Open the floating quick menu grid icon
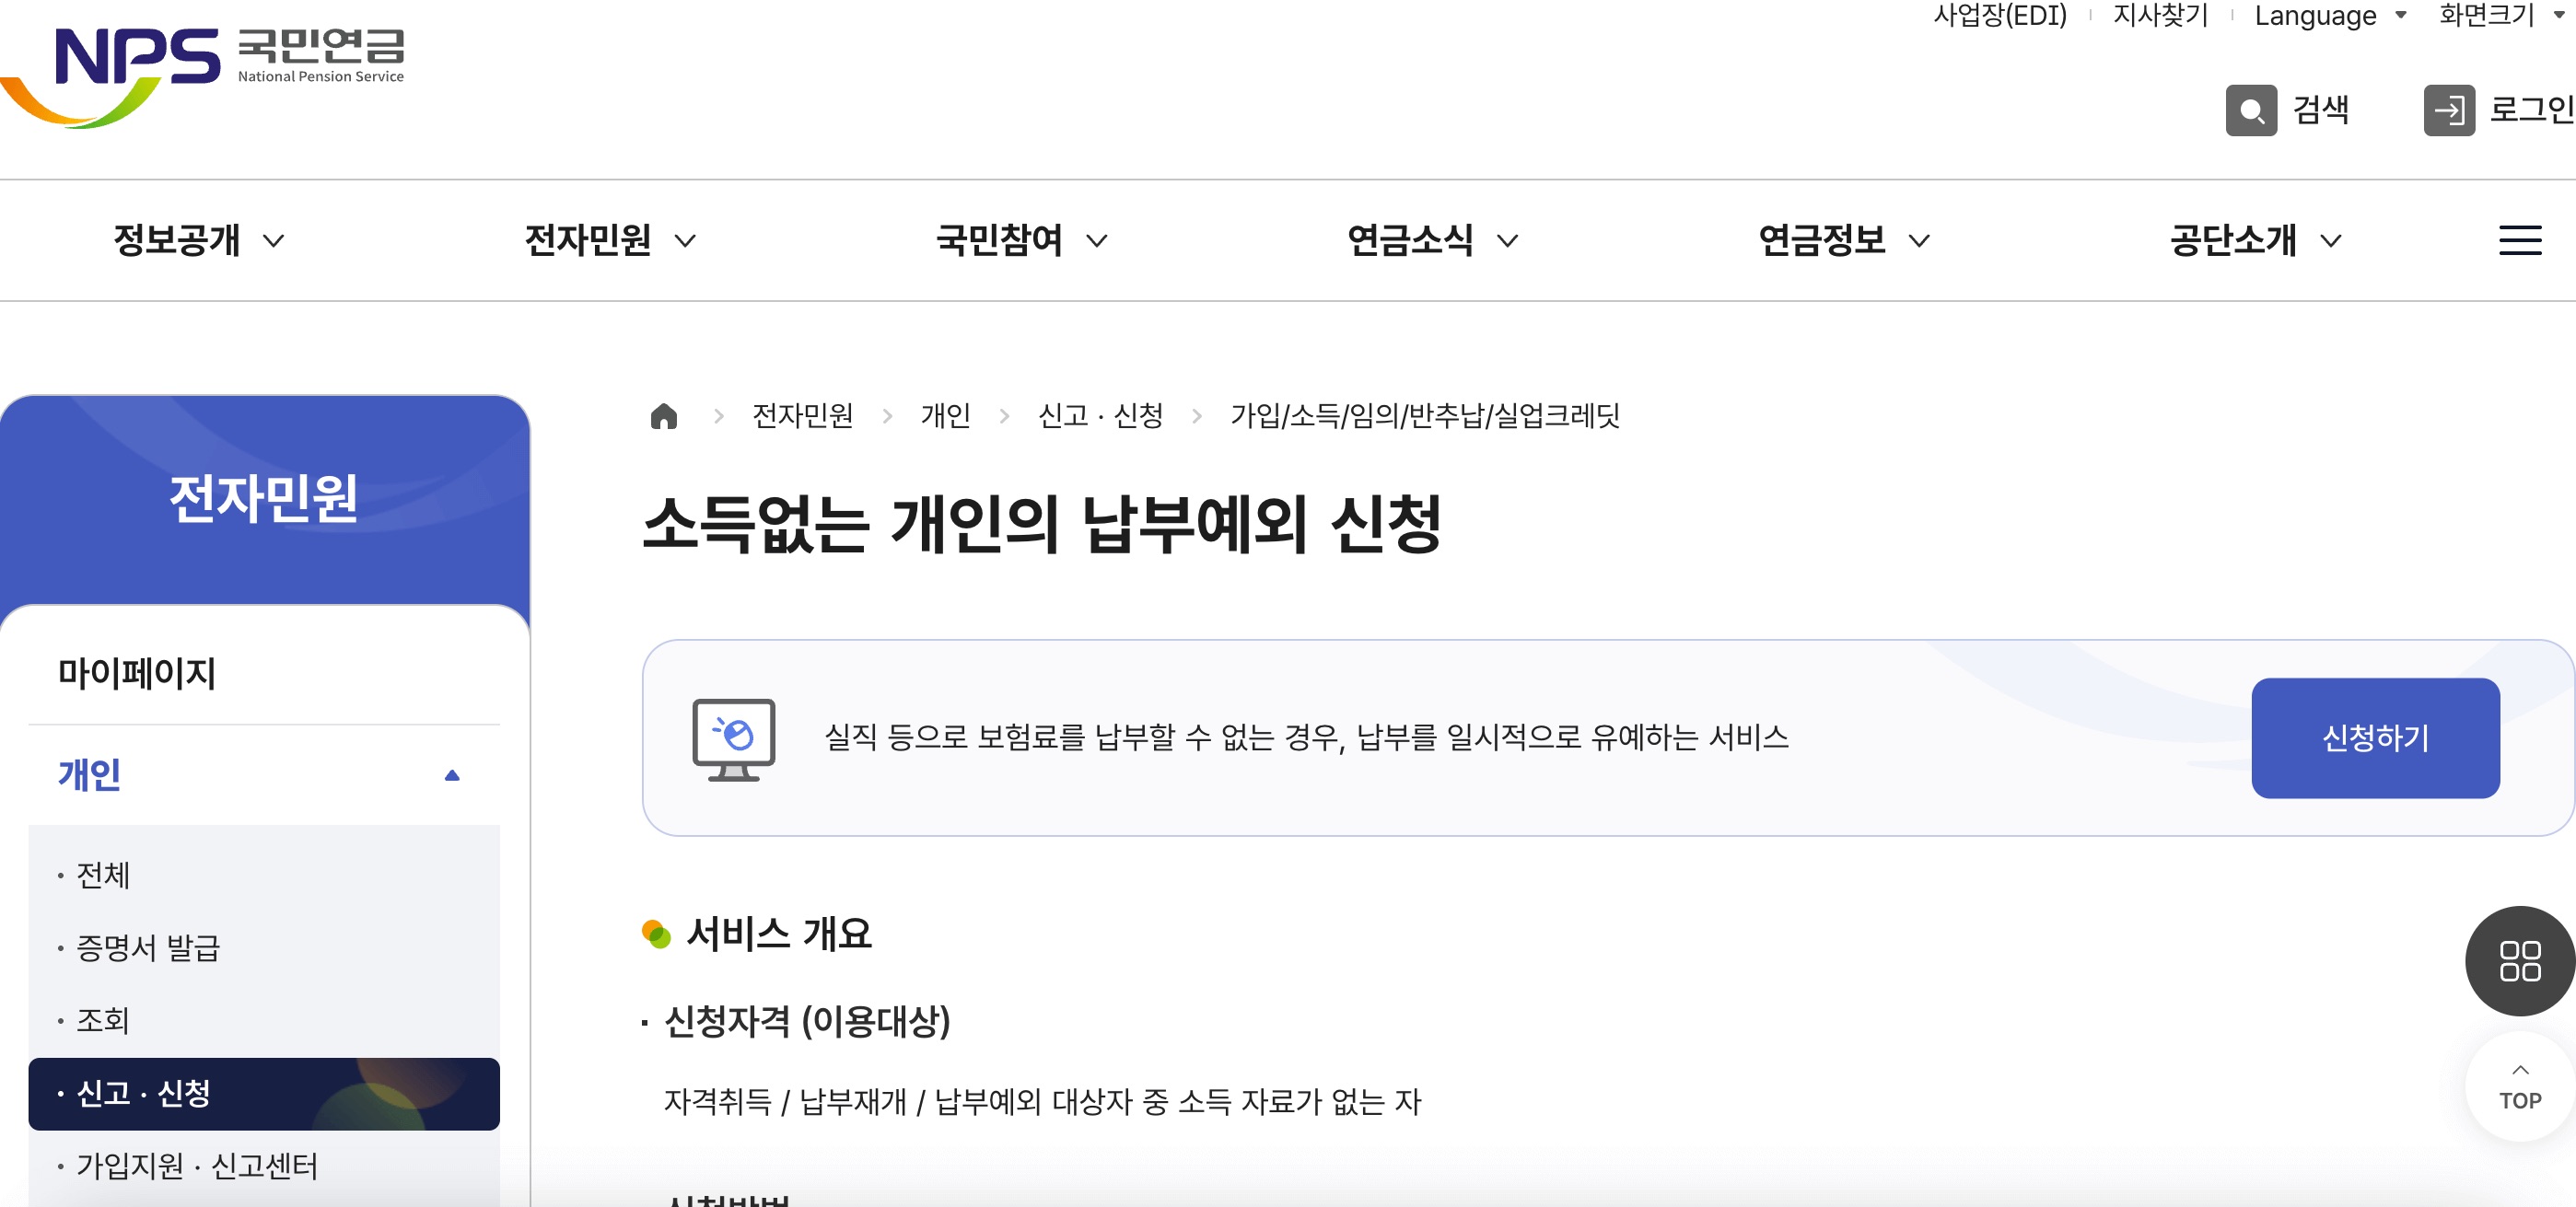Image resolution: width=2576 pixels, height=1207 pixels. (x=2519, y=960)
